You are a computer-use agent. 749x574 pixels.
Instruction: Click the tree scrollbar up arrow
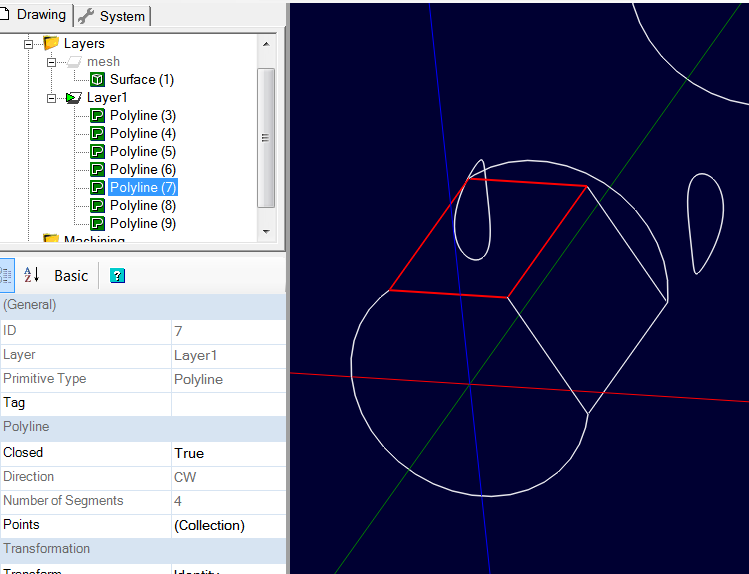click(266, 44)
